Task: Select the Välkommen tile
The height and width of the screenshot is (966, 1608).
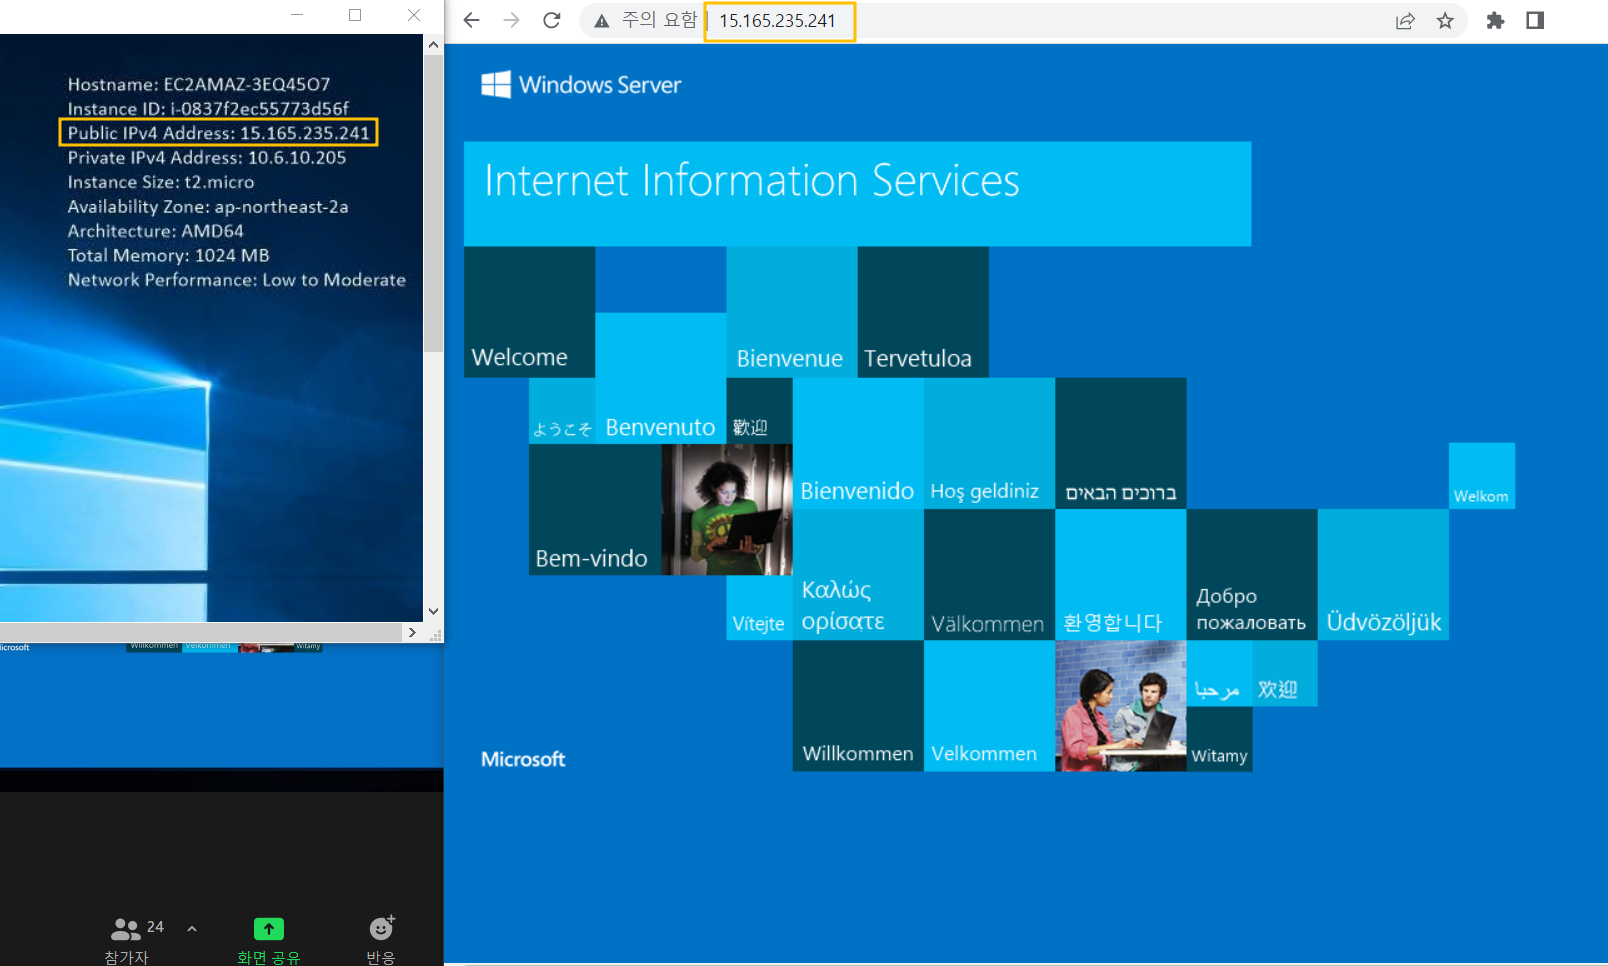Action: [x=989, y=575]
